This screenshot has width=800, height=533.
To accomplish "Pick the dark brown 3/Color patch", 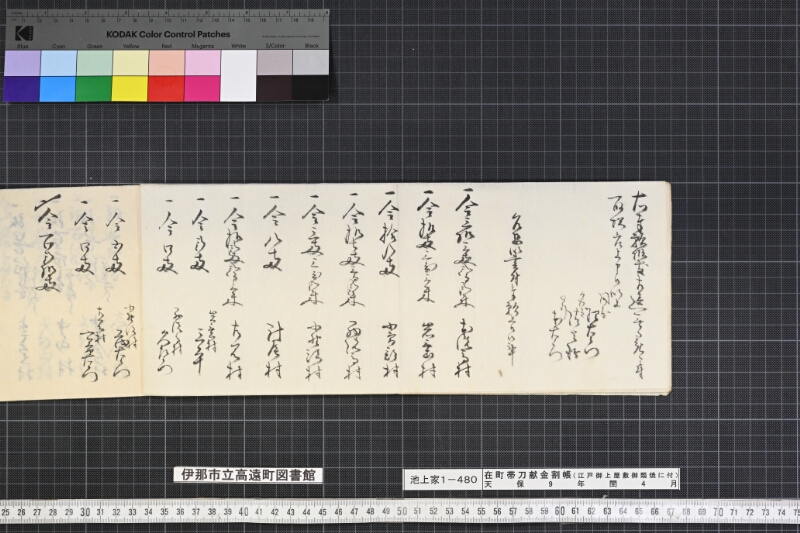I will point(274,88).
